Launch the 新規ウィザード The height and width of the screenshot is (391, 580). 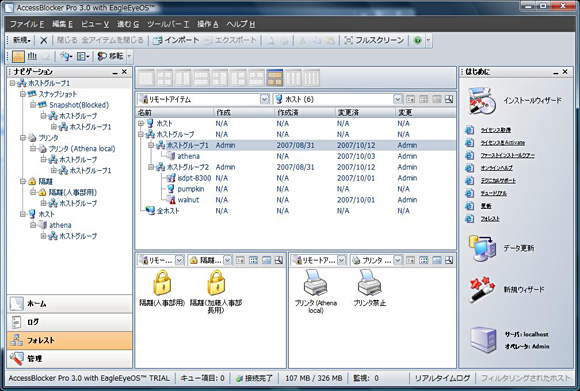click(506, 289)
